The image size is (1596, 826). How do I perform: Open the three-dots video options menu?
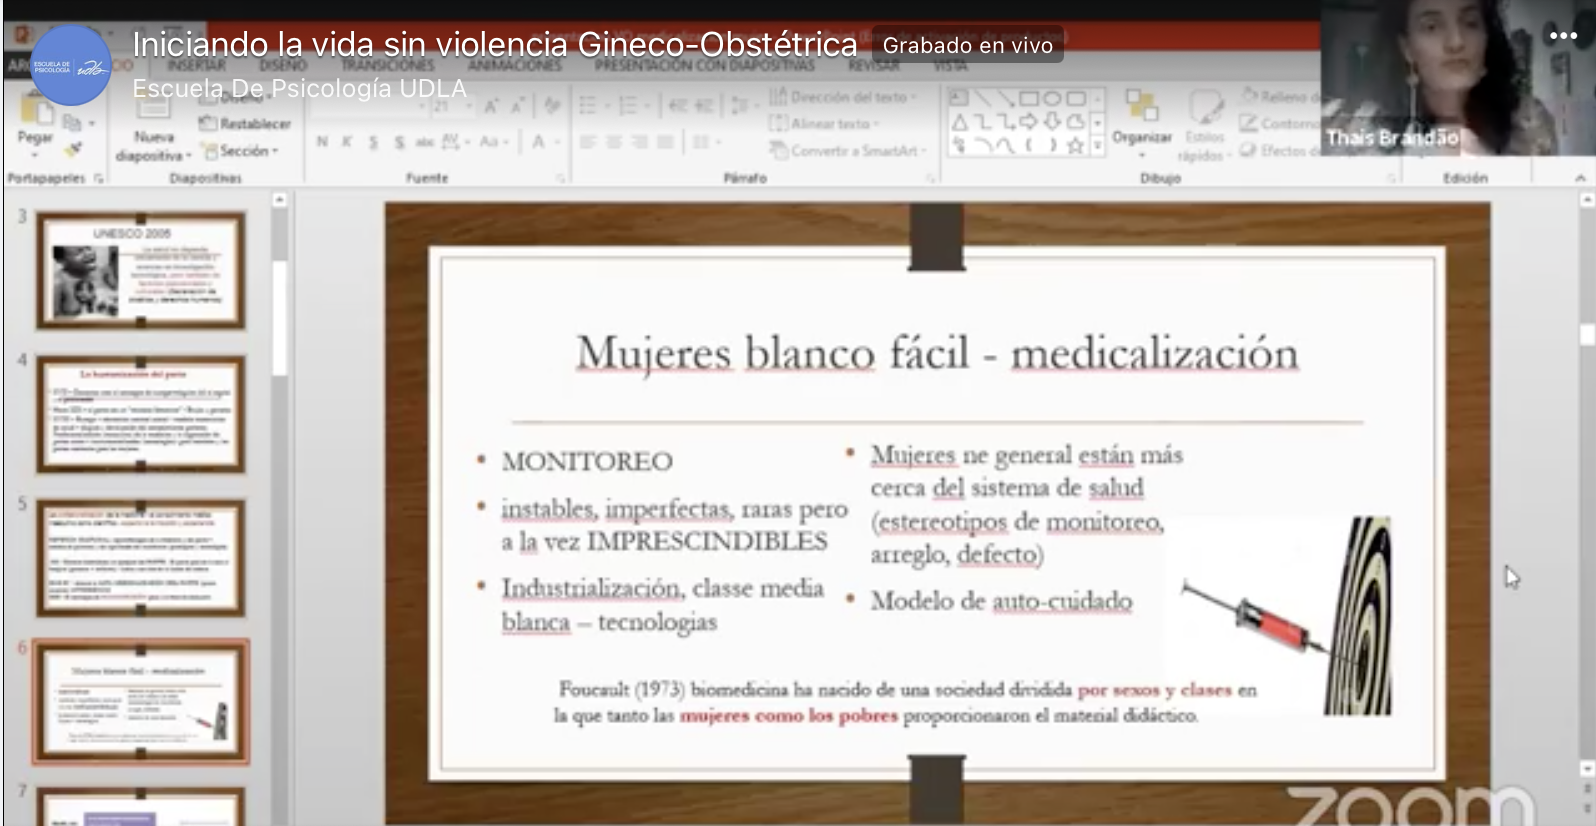(x=1562, y=36)
